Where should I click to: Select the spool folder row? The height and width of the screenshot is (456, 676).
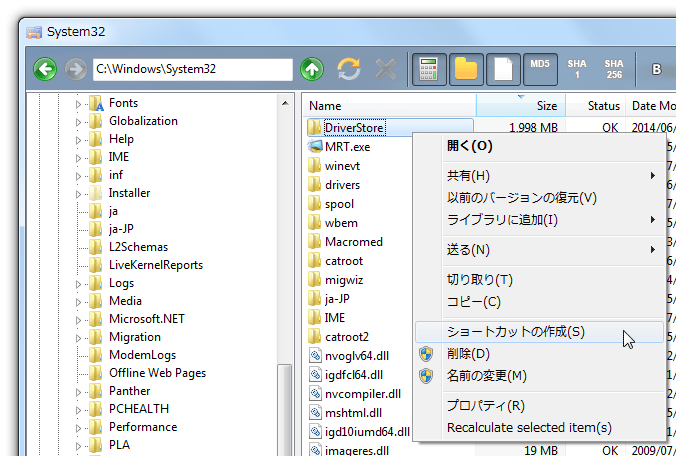tap(331, 204)
